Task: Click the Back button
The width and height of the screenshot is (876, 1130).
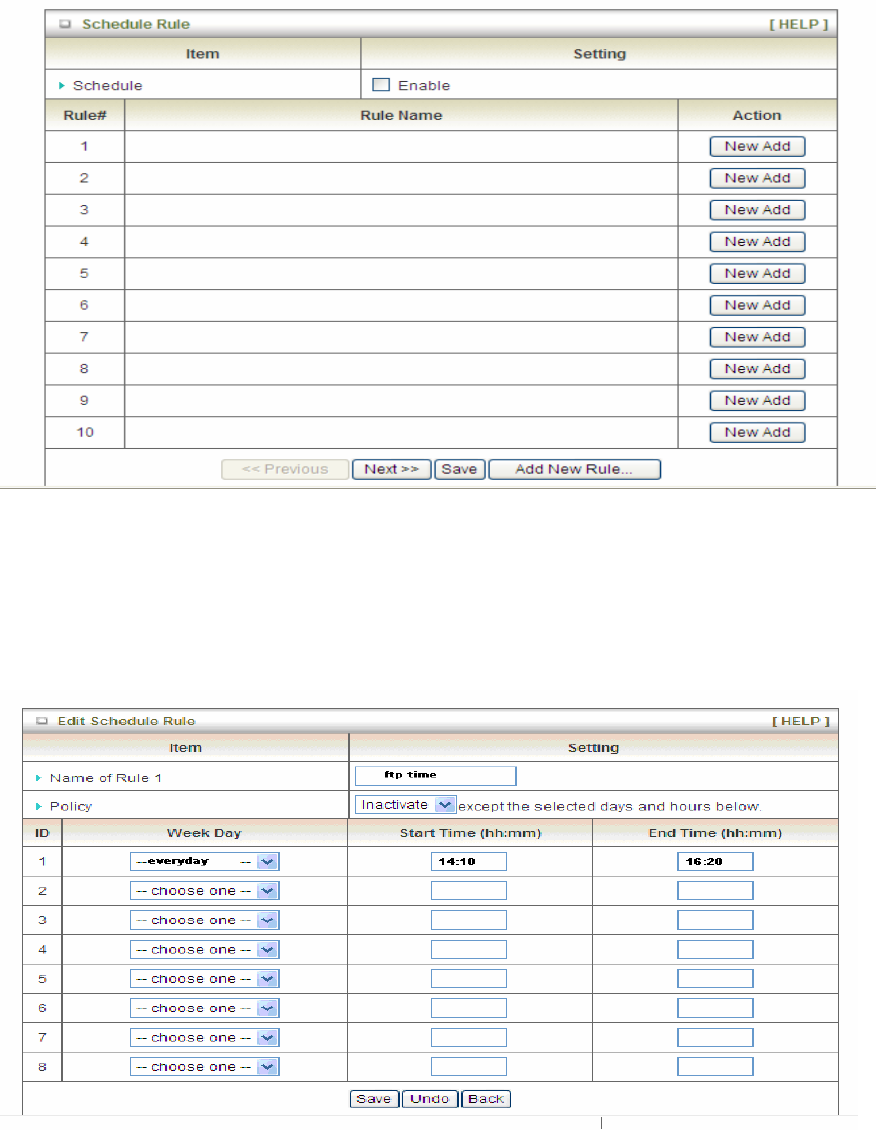Action: pyautogui.click(x=486, y=1099)
